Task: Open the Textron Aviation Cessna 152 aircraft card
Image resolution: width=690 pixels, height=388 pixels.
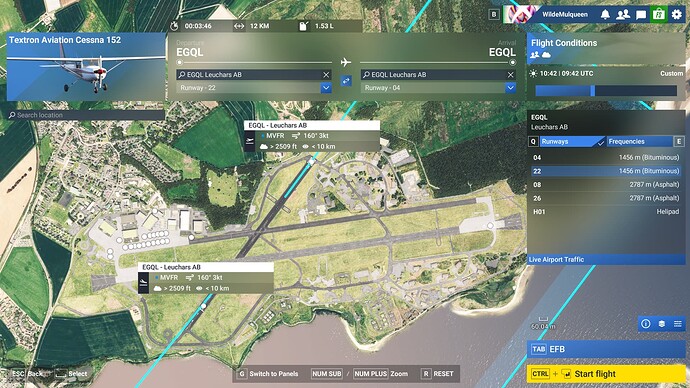Action: pyautogui.click(x=86, y=66)
